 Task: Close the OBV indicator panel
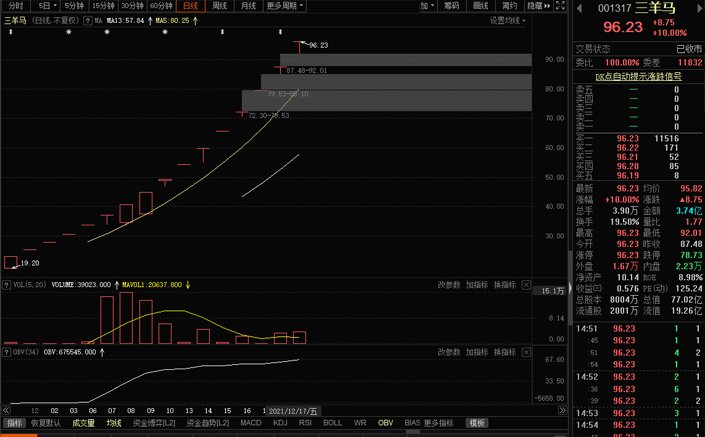pos(527,352)
